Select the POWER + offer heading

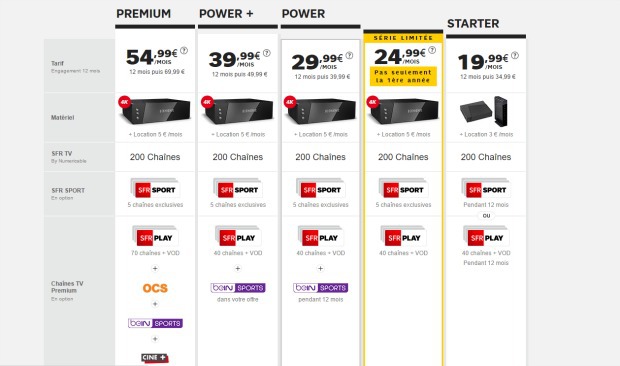click(x=226, y=14)
